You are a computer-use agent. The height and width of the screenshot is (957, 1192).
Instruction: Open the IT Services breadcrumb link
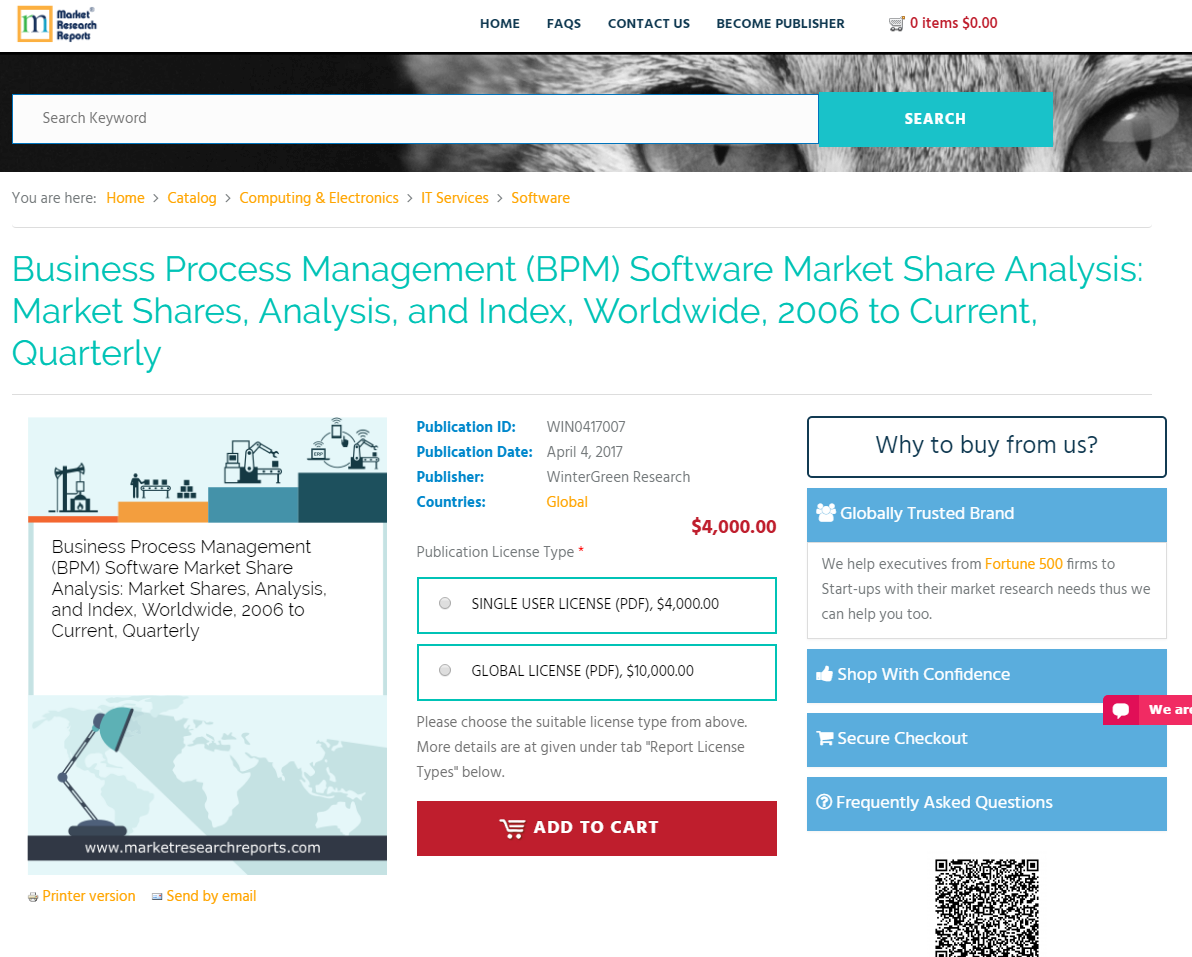coord(455,198)
